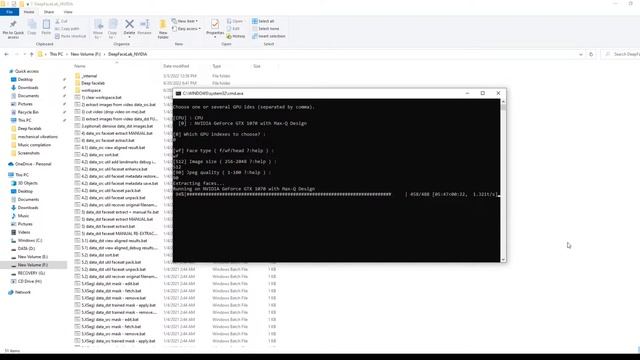The image size is (640, 360).
Task: Click Copy path in the ribbon
Action: tap(67, 29)
